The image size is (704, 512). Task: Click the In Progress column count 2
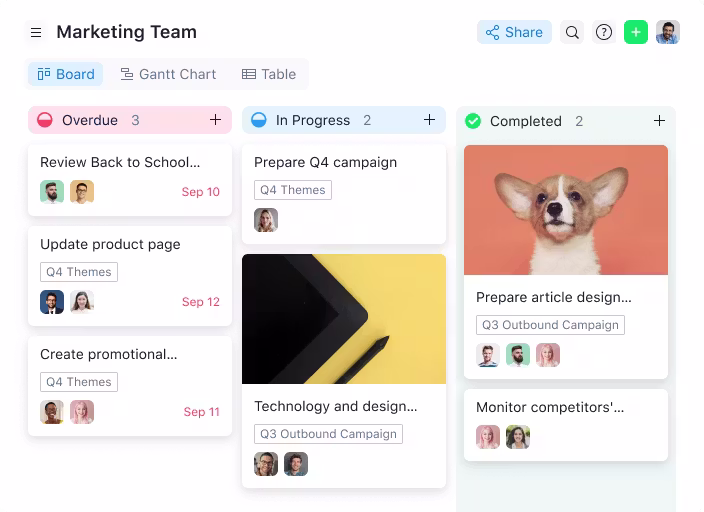click(x=367, y=120)
